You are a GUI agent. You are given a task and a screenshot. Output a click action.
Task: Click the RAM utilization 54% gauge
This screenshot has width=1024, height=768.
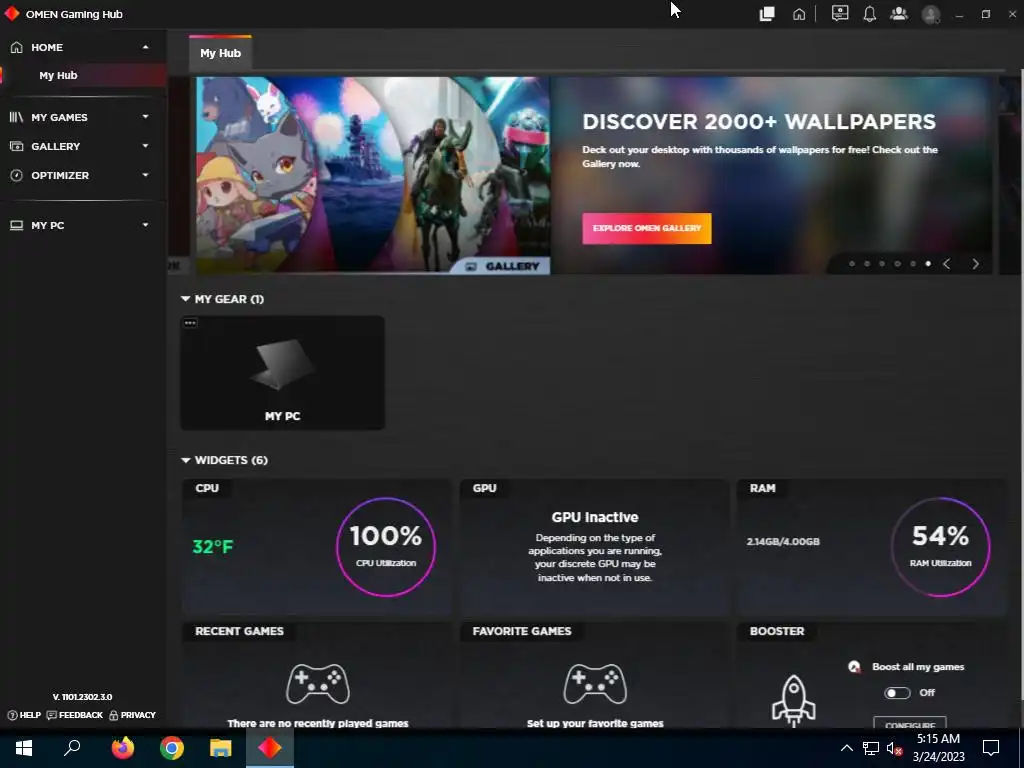(940, 547)
